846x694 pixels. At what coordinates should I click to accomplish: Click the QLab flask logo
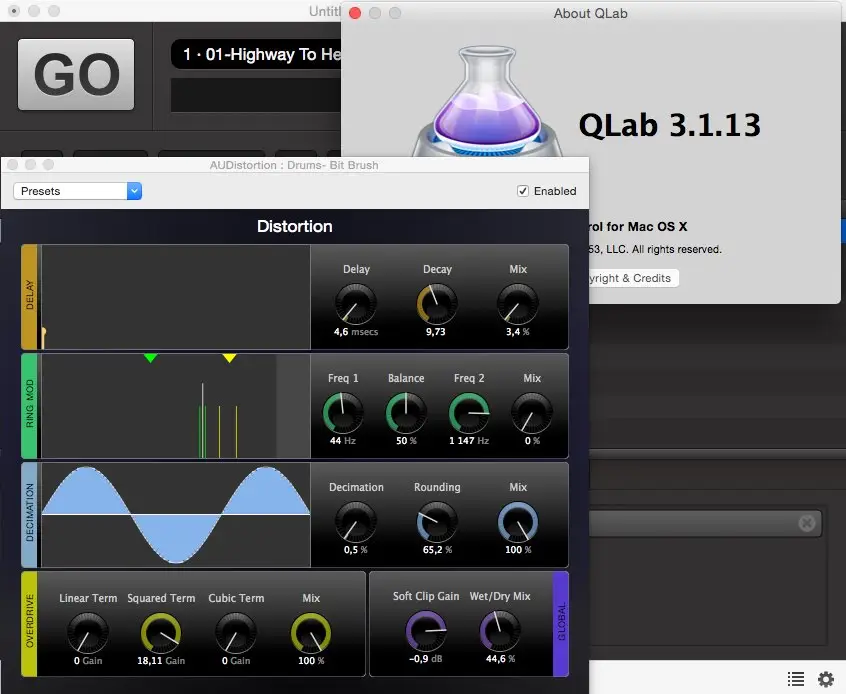pyautogui.click(x=487, y=103)
